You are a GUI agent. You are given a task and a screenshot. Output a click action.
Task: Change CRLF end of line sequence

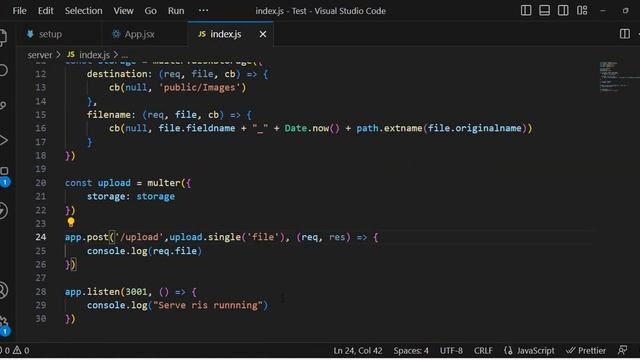click(x=483, y=351)
